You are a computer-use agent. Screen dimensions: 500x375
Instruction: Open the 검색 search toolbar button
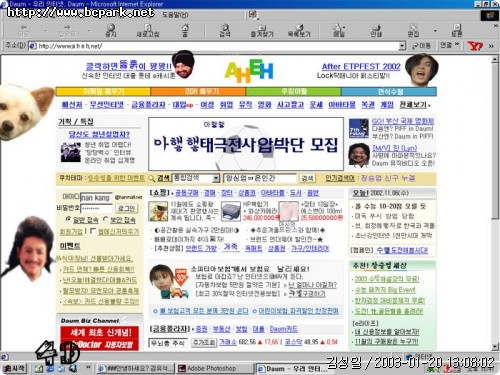click(x=225, y=30)
